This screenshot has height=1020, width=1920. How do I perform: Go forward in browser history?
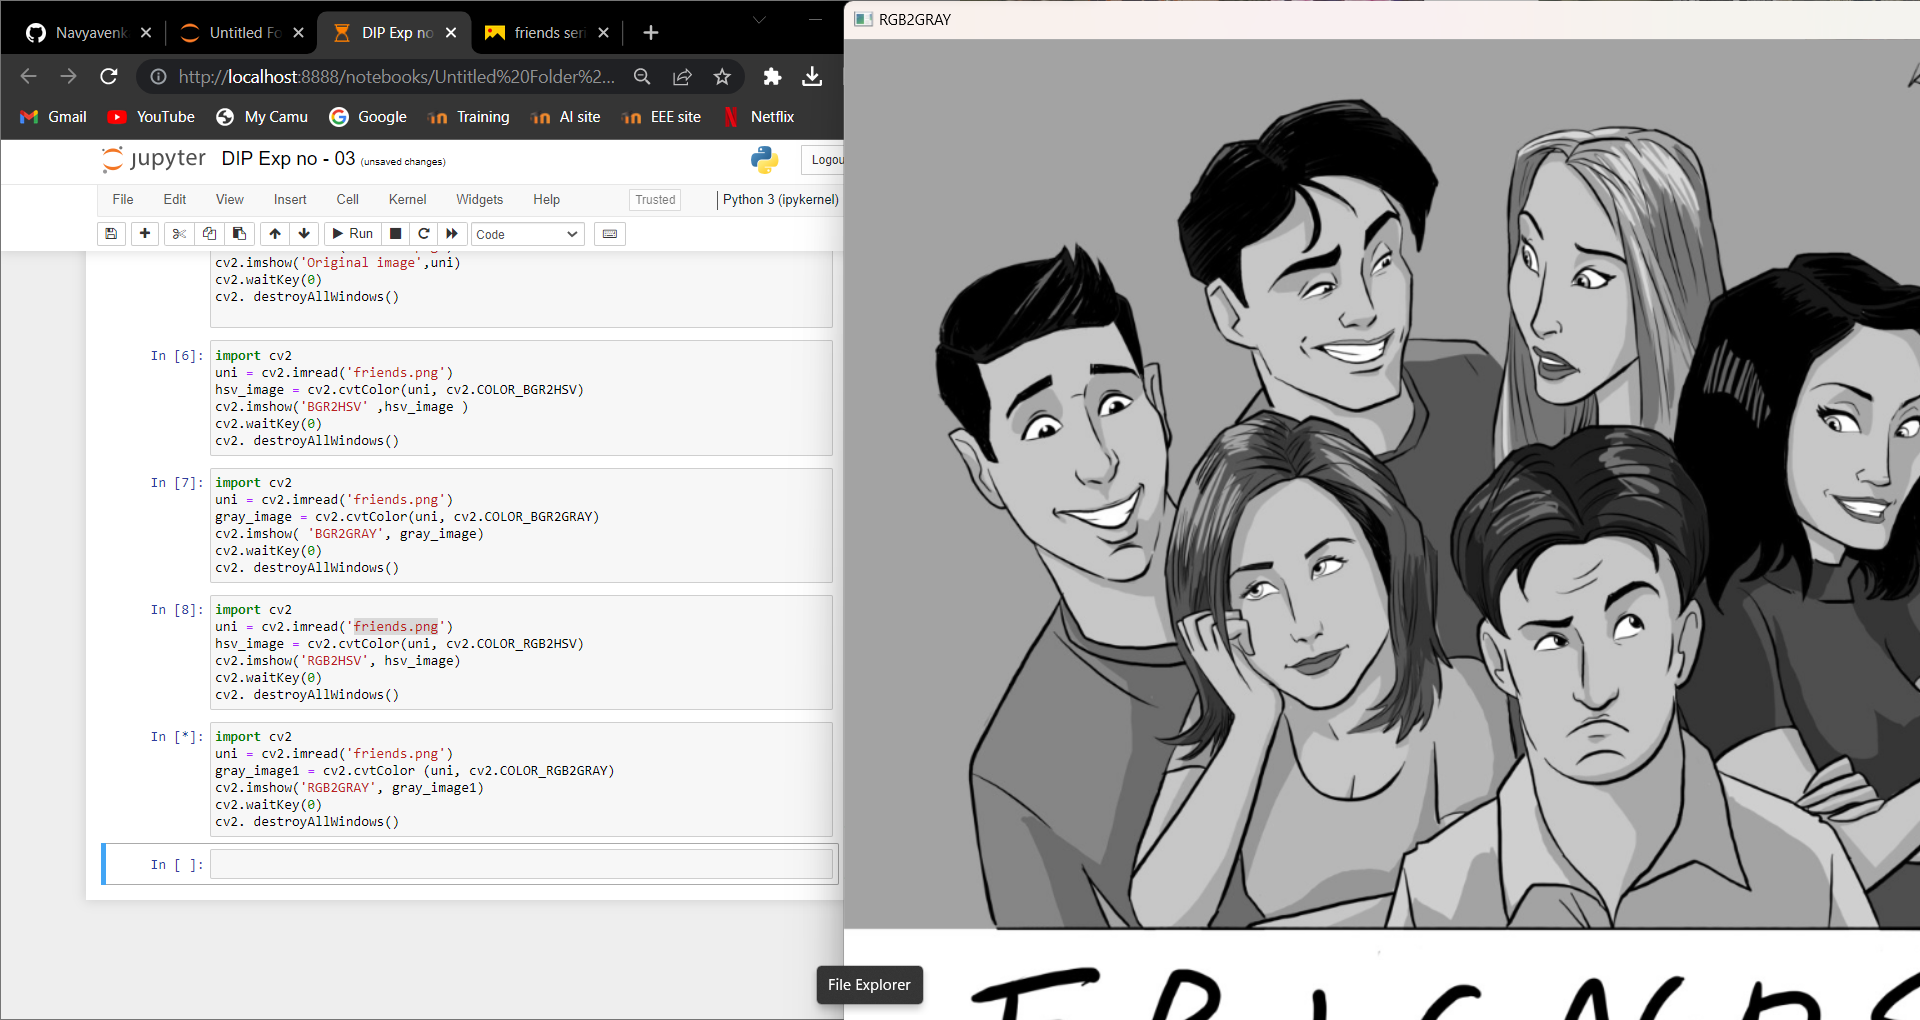(68, 76)
